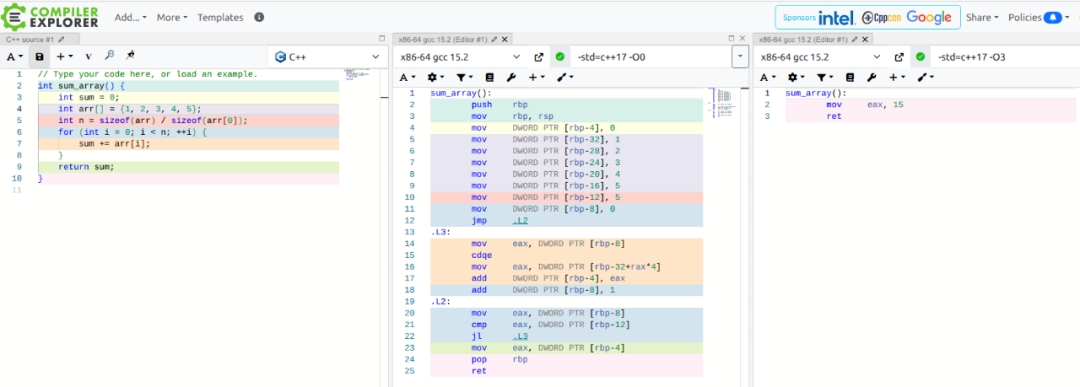Click the blue Policies notification bell
Viewport: 1080px width, 387px height.
(1052, 17)
